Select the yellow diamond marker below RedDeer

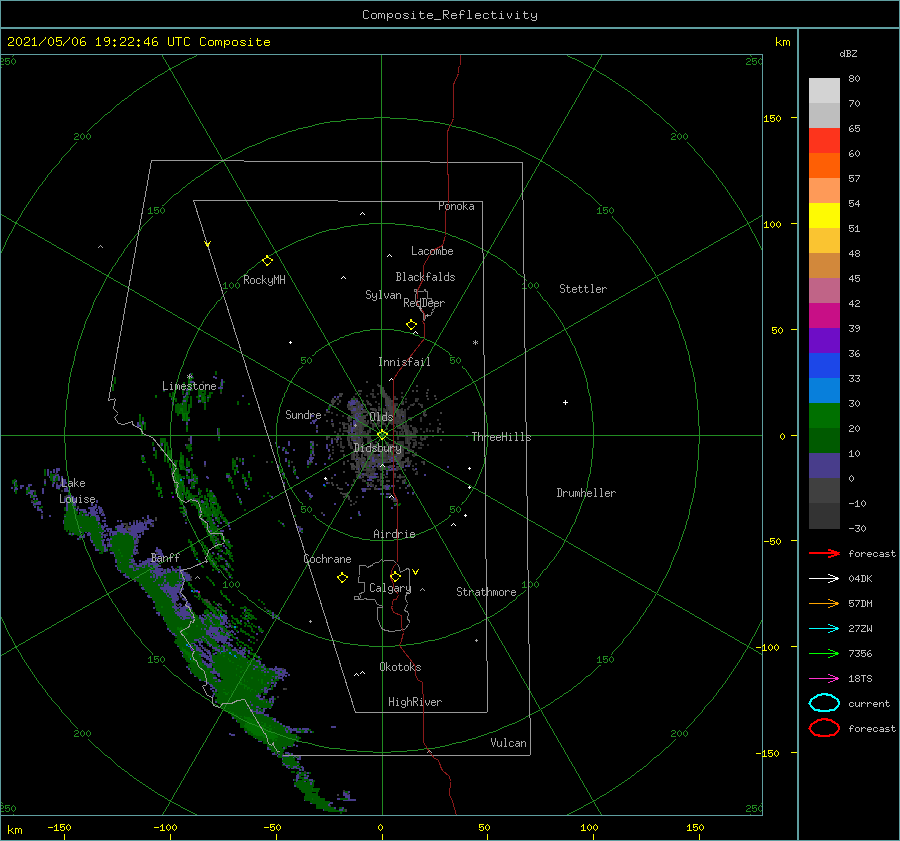[411, 325]
